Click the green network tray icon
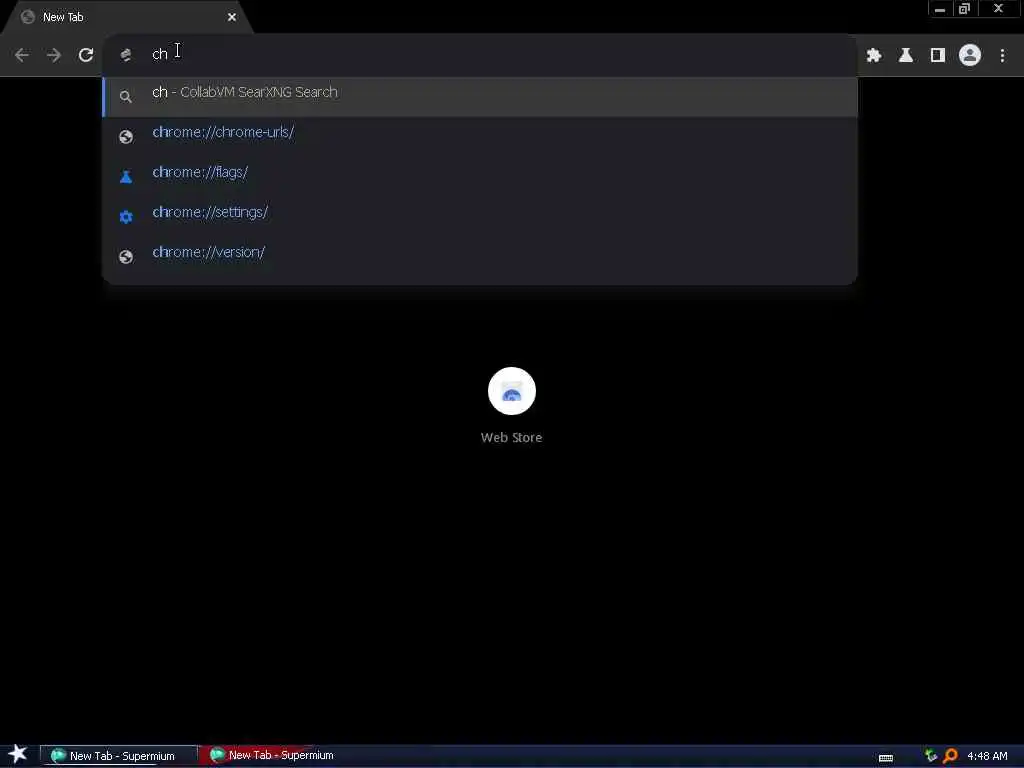Screen dimensions: 1024x768 click(x=931, y=756)
